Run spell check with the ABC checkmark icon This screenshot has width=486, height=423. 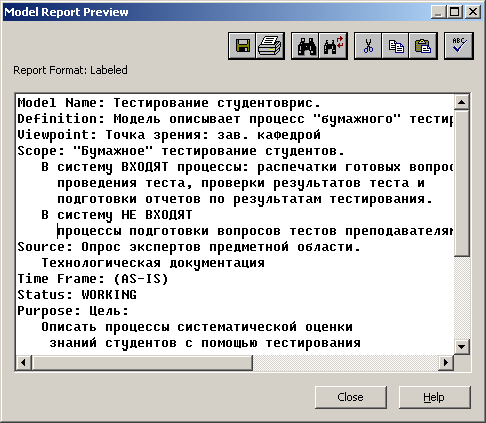pos(459,46)
